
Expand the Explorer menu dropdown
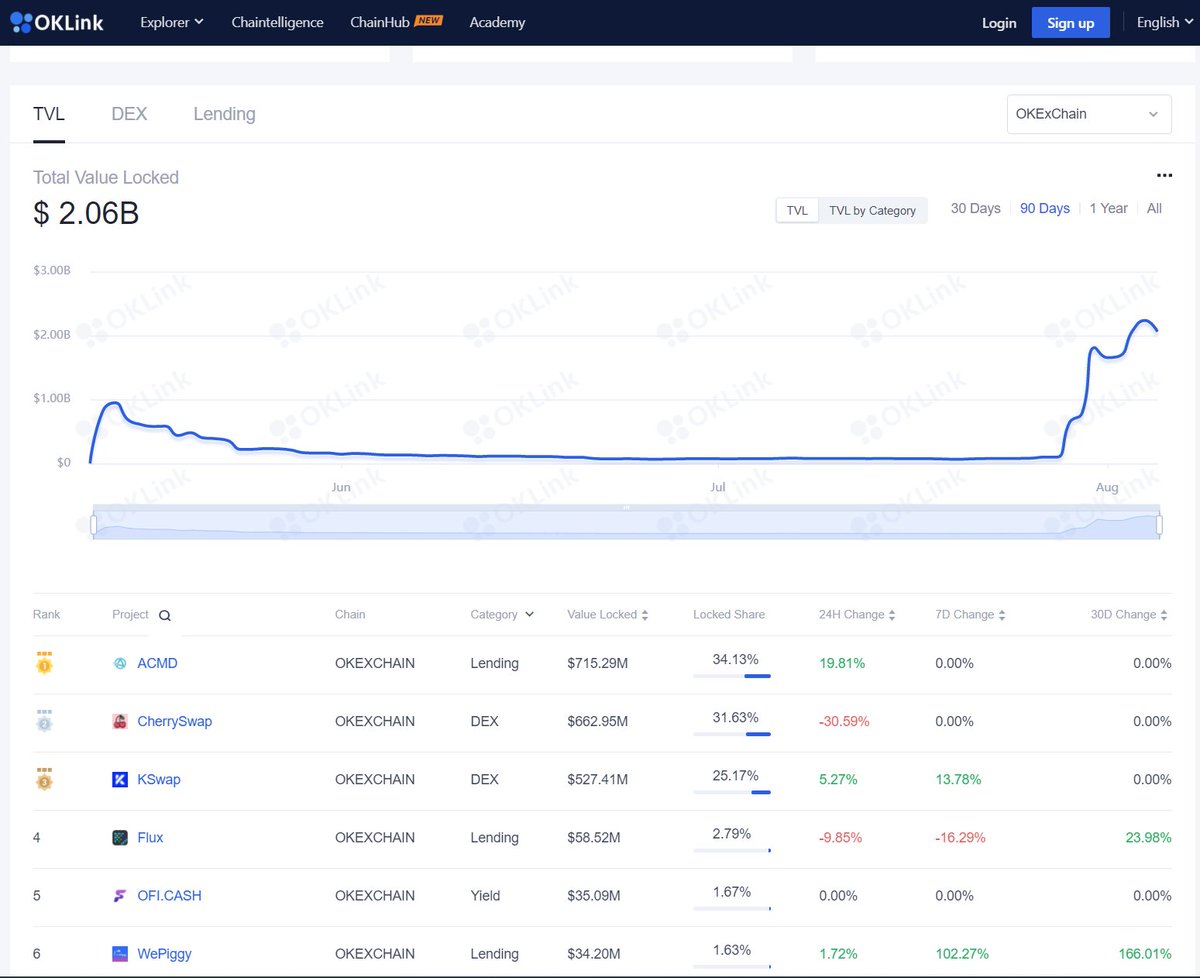coord(172,21)
